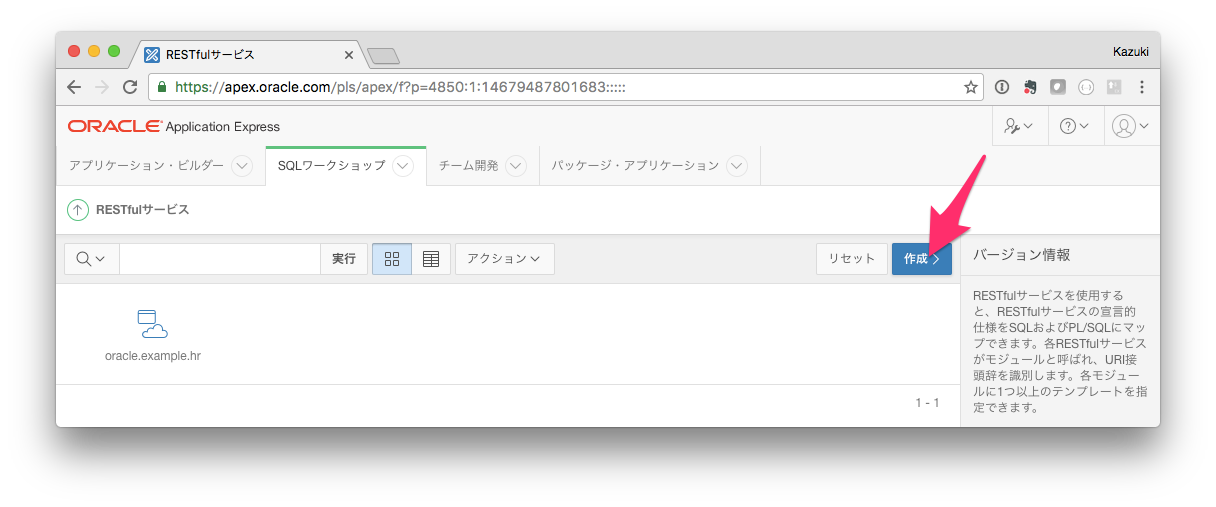Viewport: 1216px width, 507px height.
Task: Open the search column magnifier dropdown
Action: [91, 259]
